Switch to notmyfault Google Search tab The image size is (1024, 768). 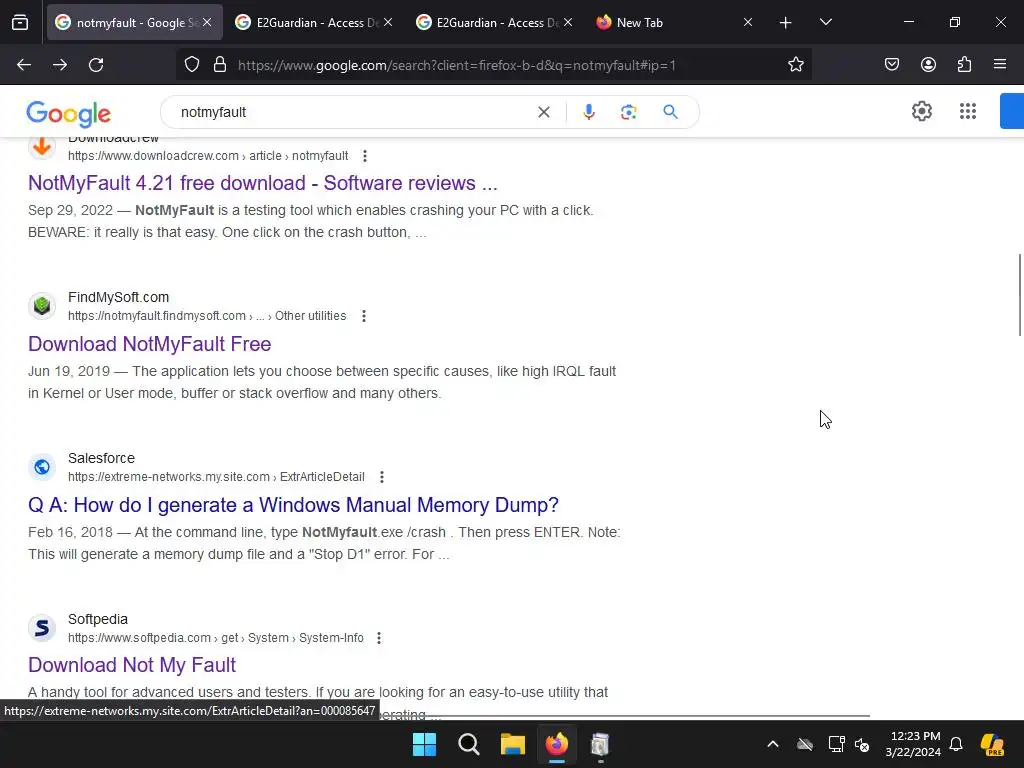(x=135, y=22)
